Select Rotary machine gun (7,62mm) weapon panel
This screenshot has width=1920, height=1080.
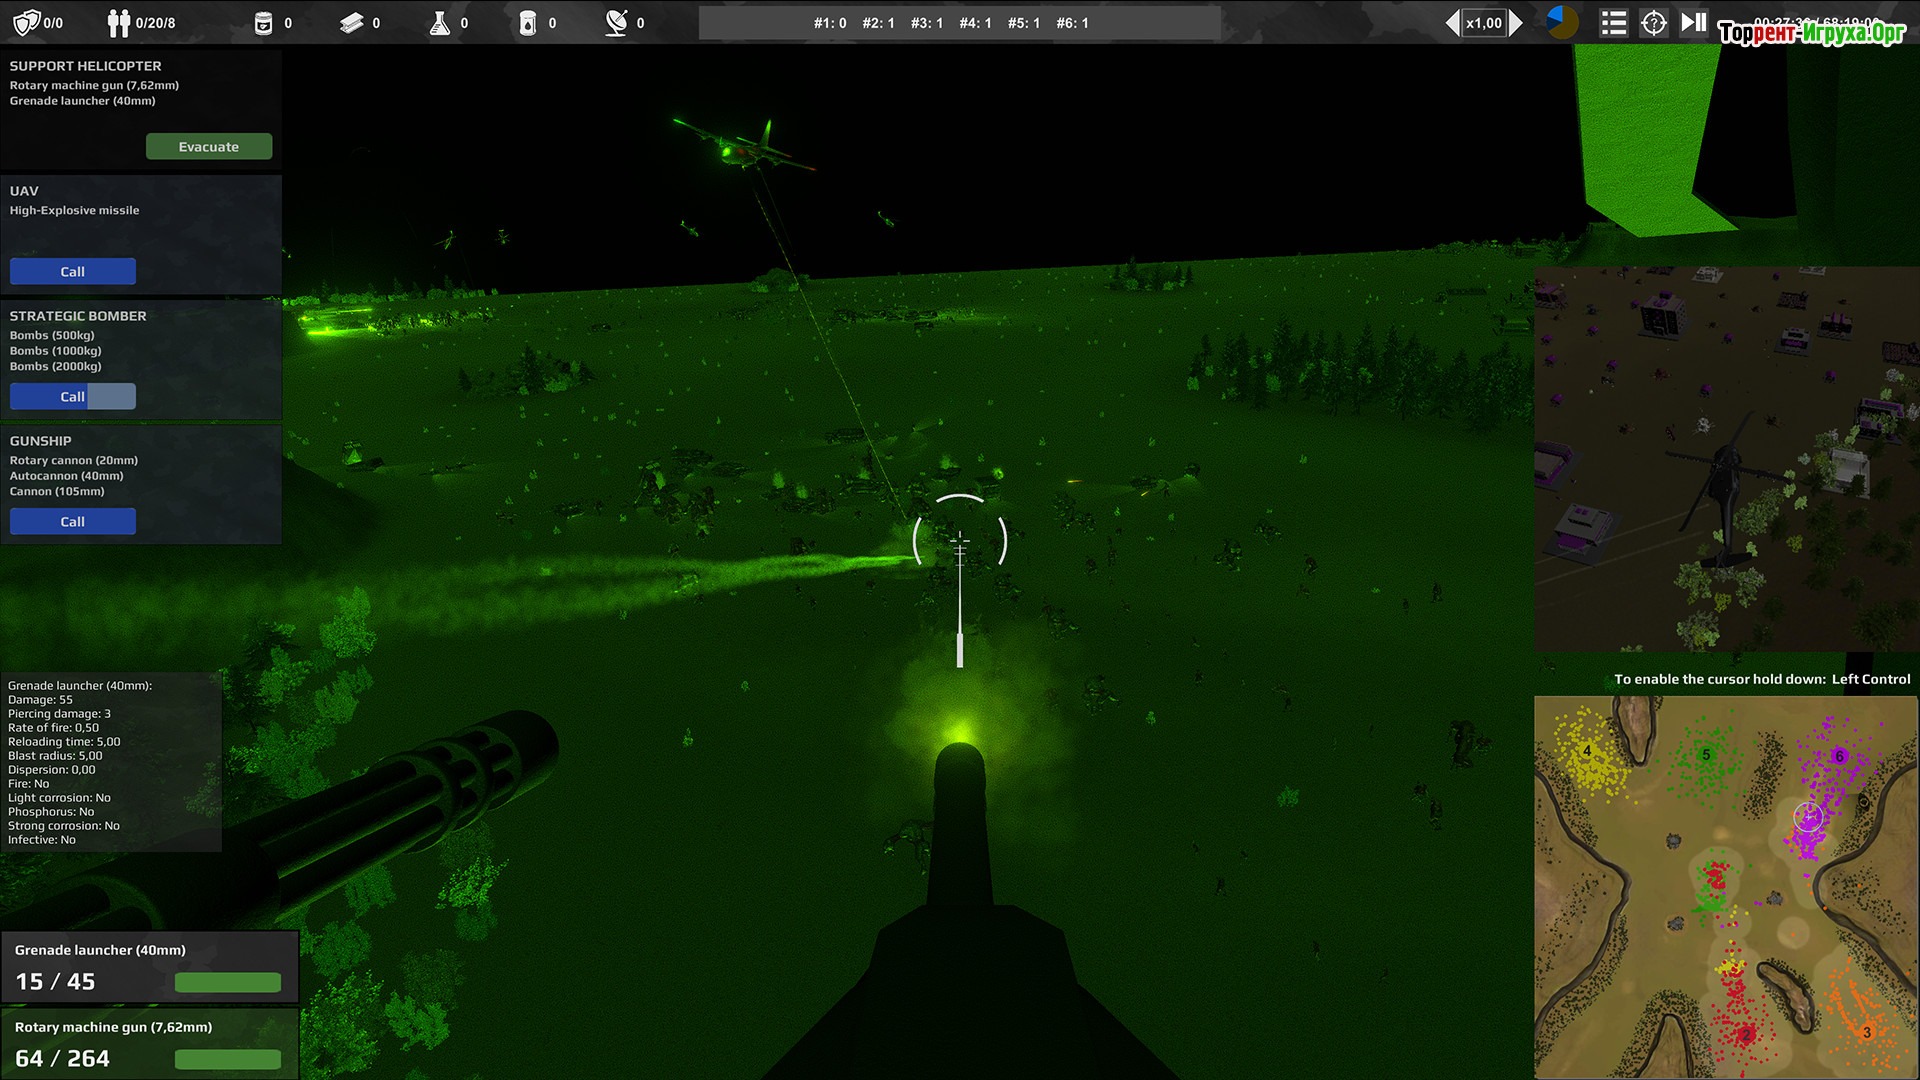click(150, 1043)
